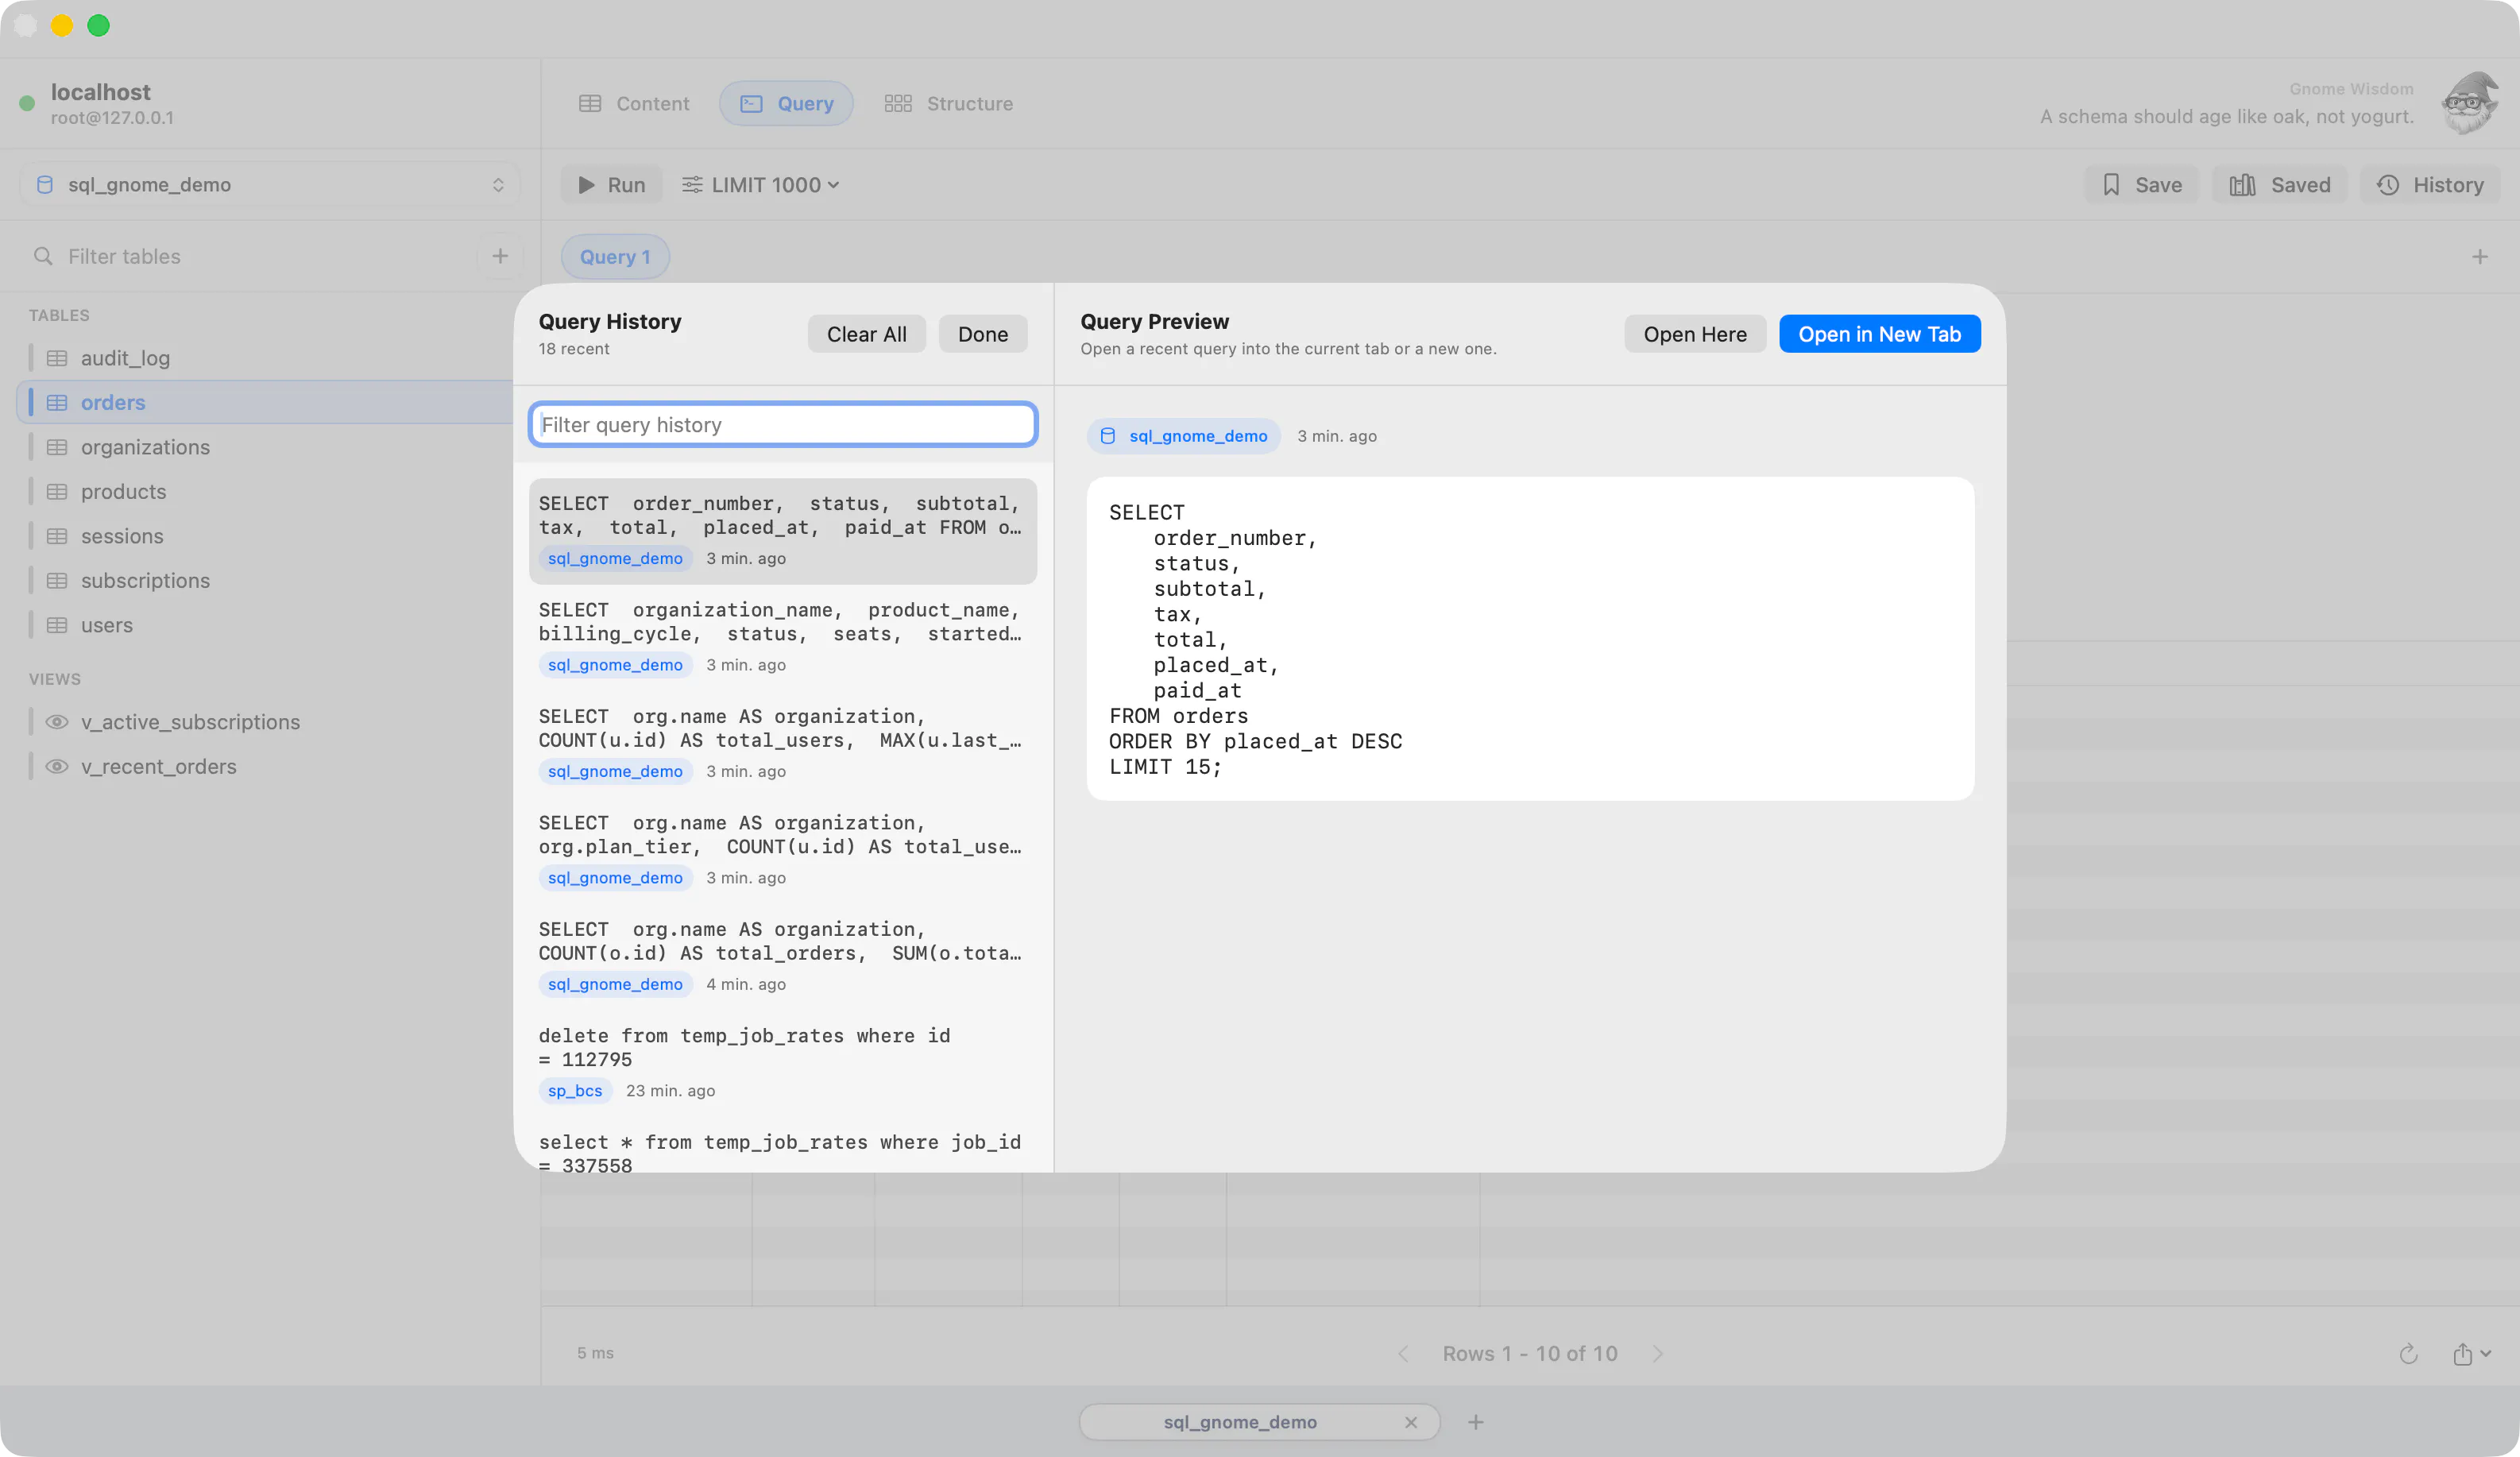The width and height of the screenshot is (2520, 1457).
Task: Switch to the Structure tab
Action: 948,104
